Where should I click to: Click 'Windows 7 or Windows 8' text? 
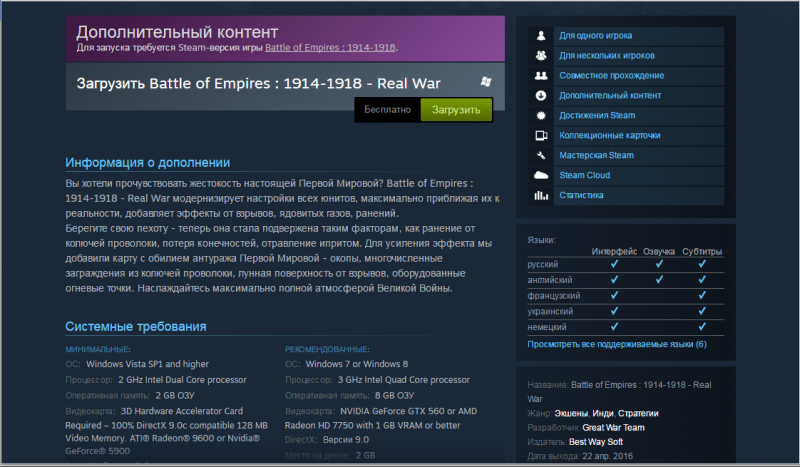[x=357, y=364]
